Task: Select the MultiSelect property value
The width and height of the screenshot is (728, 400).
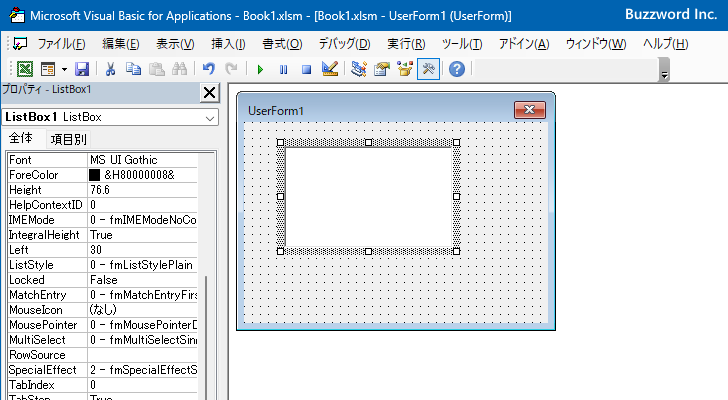Action: [x=143, y=340]
